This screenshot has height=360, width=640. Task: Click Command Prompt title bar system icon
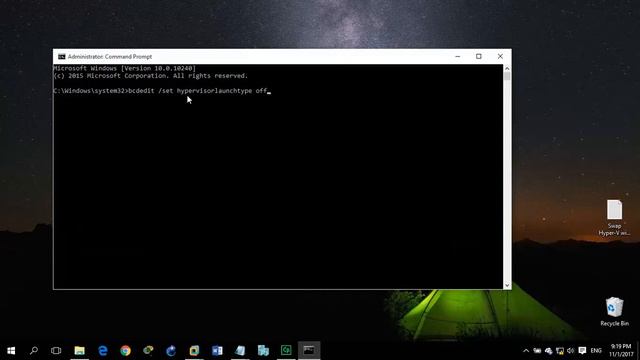[x=62, y=56]
